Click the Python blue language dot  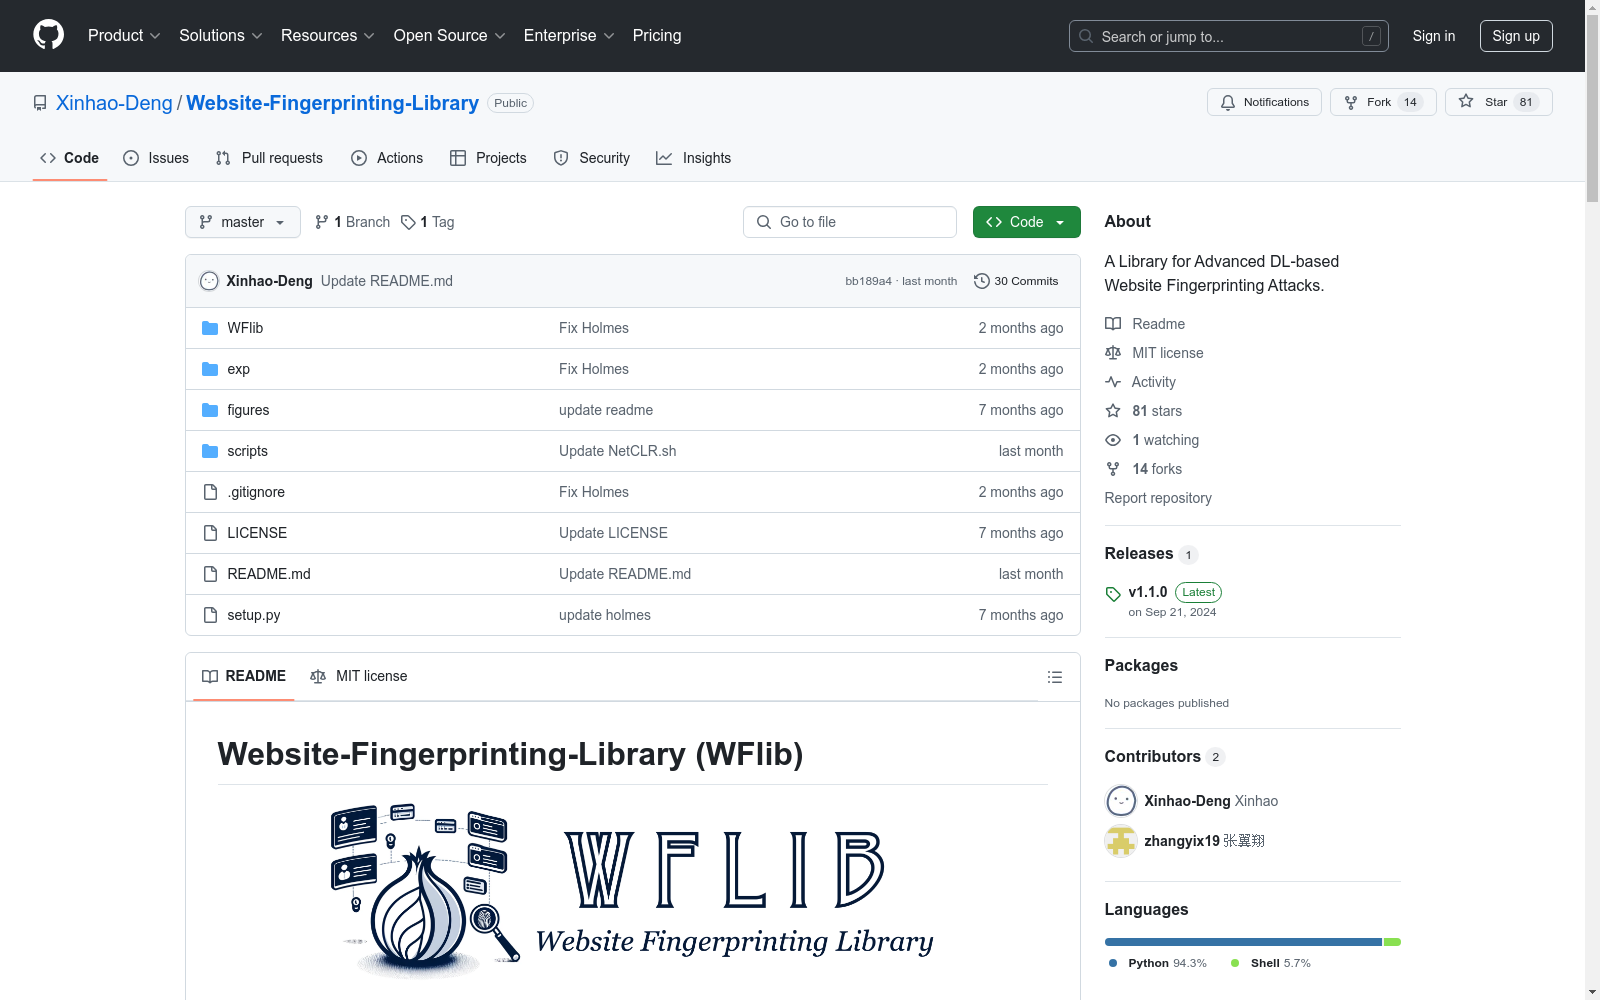1113,963
